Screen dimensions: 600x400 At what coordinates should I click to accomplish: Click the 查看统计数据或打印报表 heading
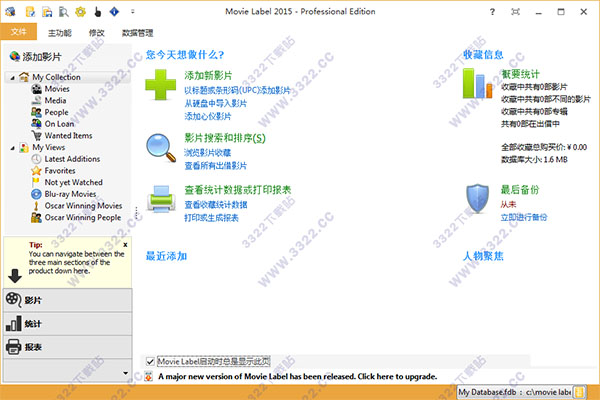pos(238,190)
